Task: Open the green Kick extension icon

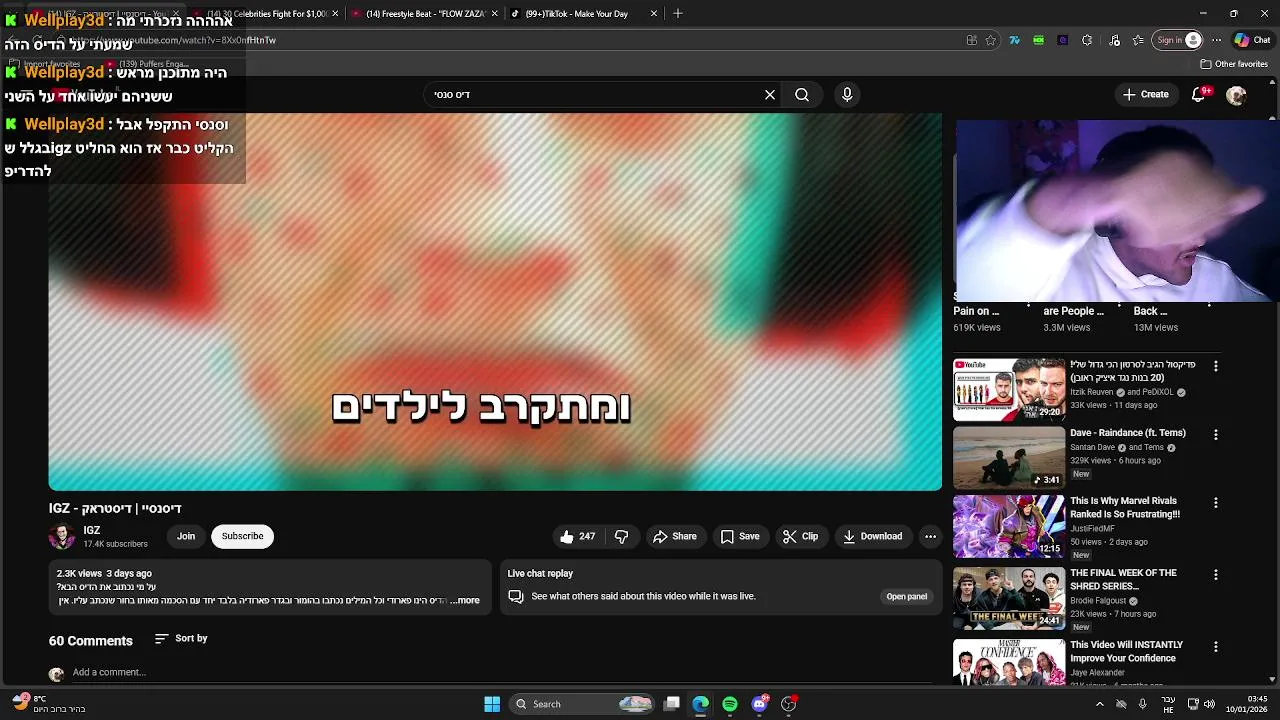Action: click(1039, 40)
